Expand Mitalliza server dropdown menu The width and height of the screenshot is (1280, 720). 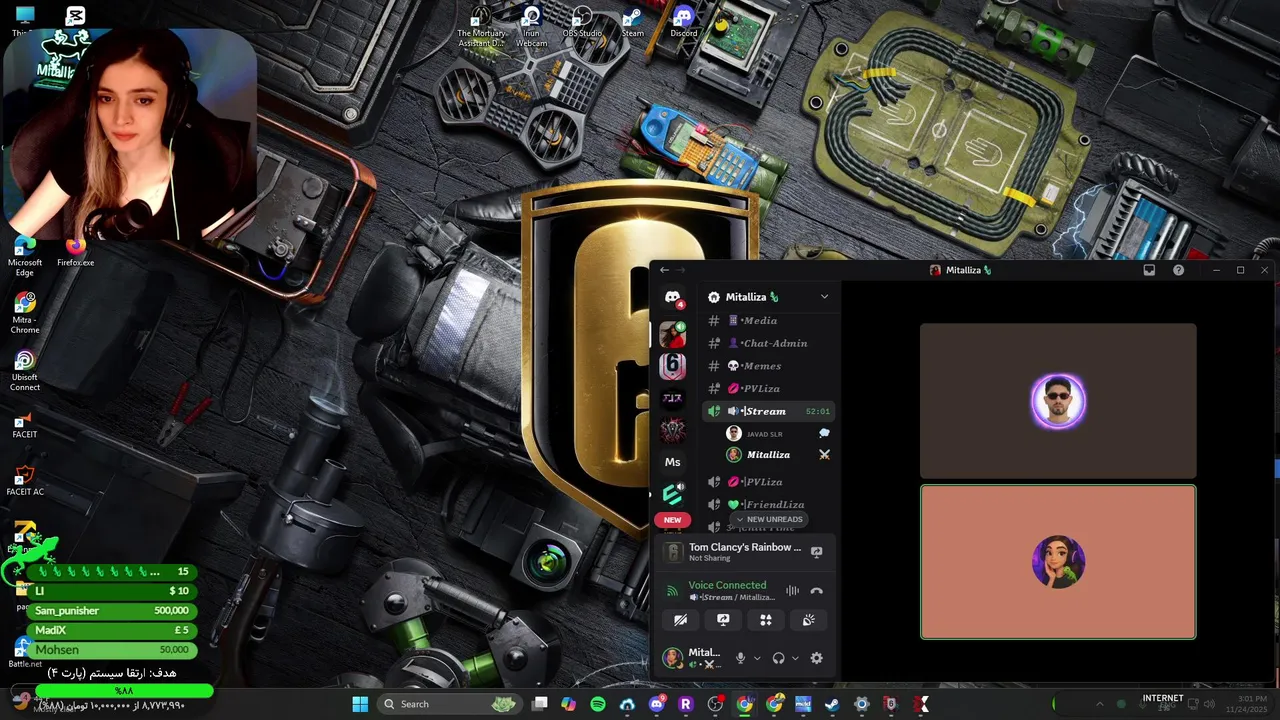(824, 297)
